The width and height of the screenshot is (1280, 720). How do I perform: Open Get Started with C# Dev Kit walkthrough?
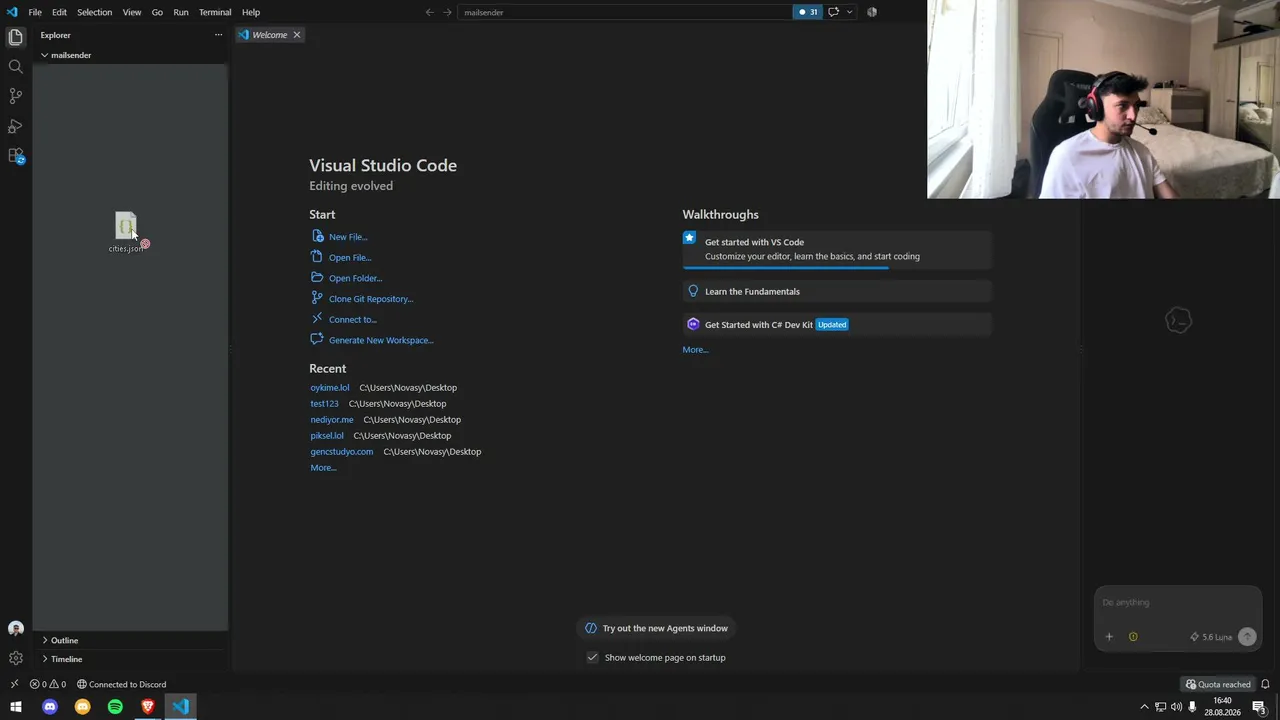[837, 324]
